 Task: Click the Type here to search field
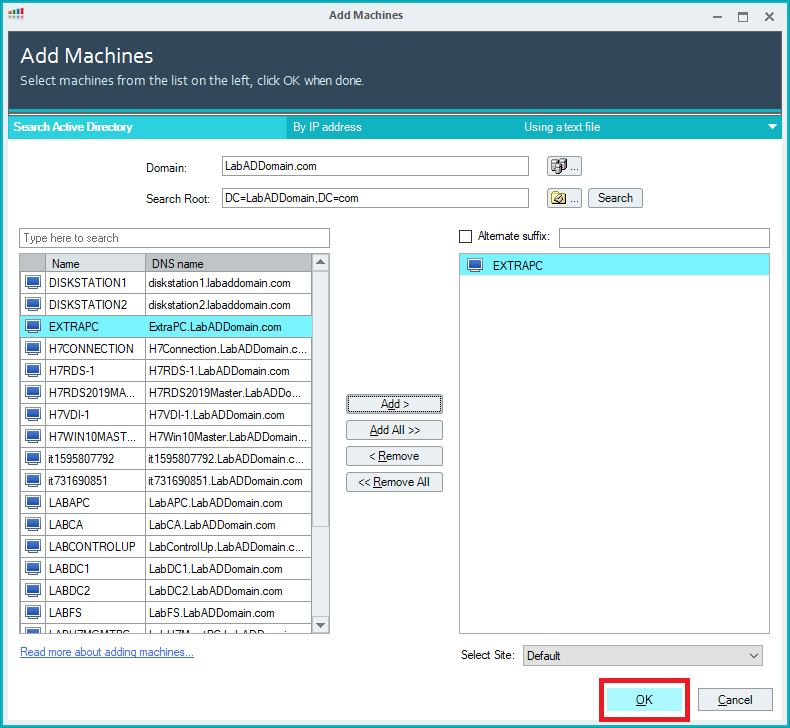pyautogui.click(x=174, y=238)
